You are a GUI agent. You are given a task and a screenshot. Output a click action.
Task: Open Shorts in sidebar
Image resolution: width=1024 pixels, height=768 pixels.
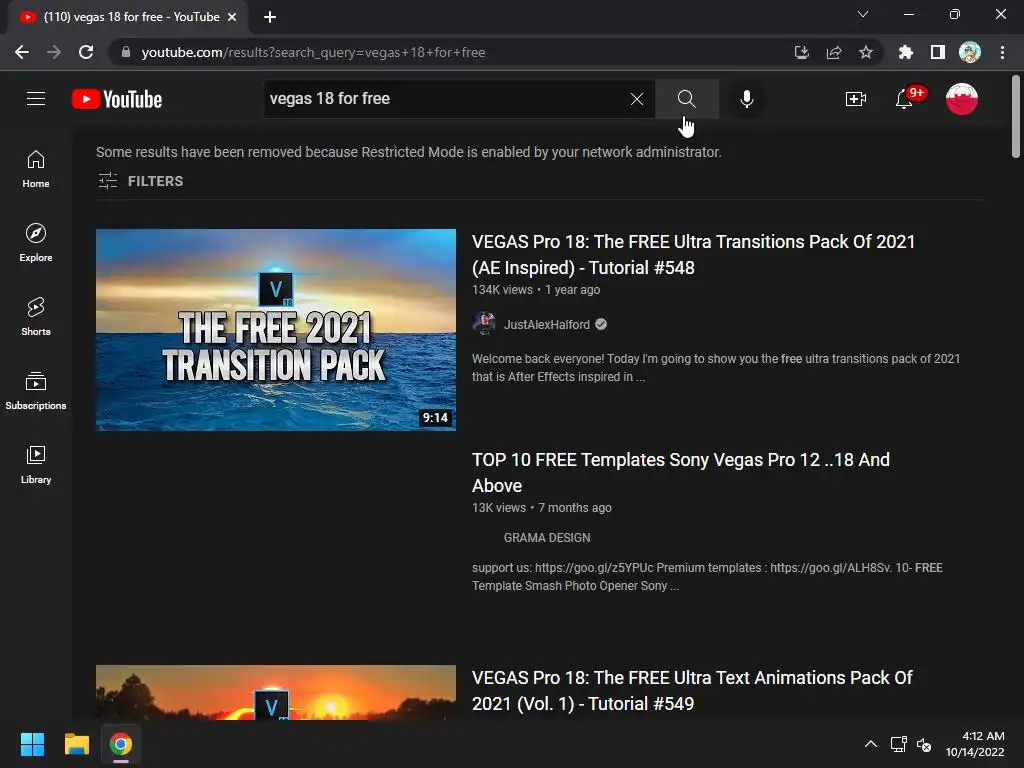pyautogui.click(x=36, y=317)
